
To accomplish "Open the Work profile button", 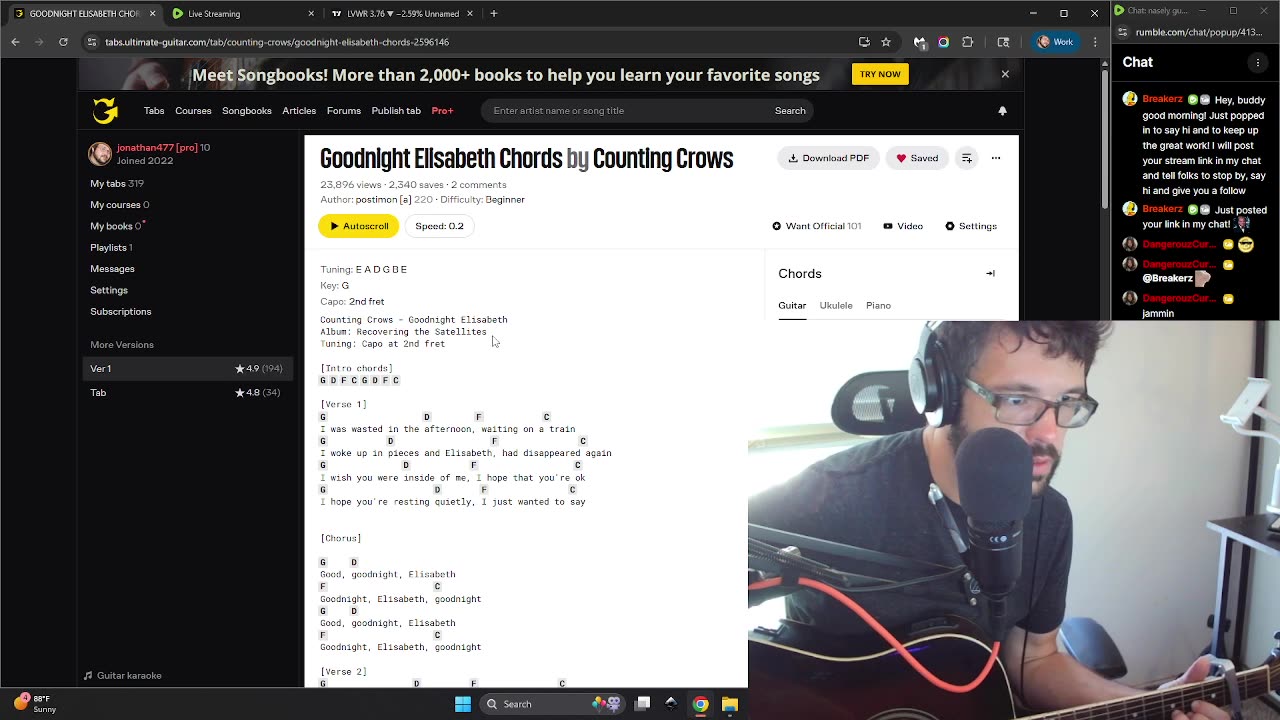I will pyautogui.click(x=1056, y=42).
